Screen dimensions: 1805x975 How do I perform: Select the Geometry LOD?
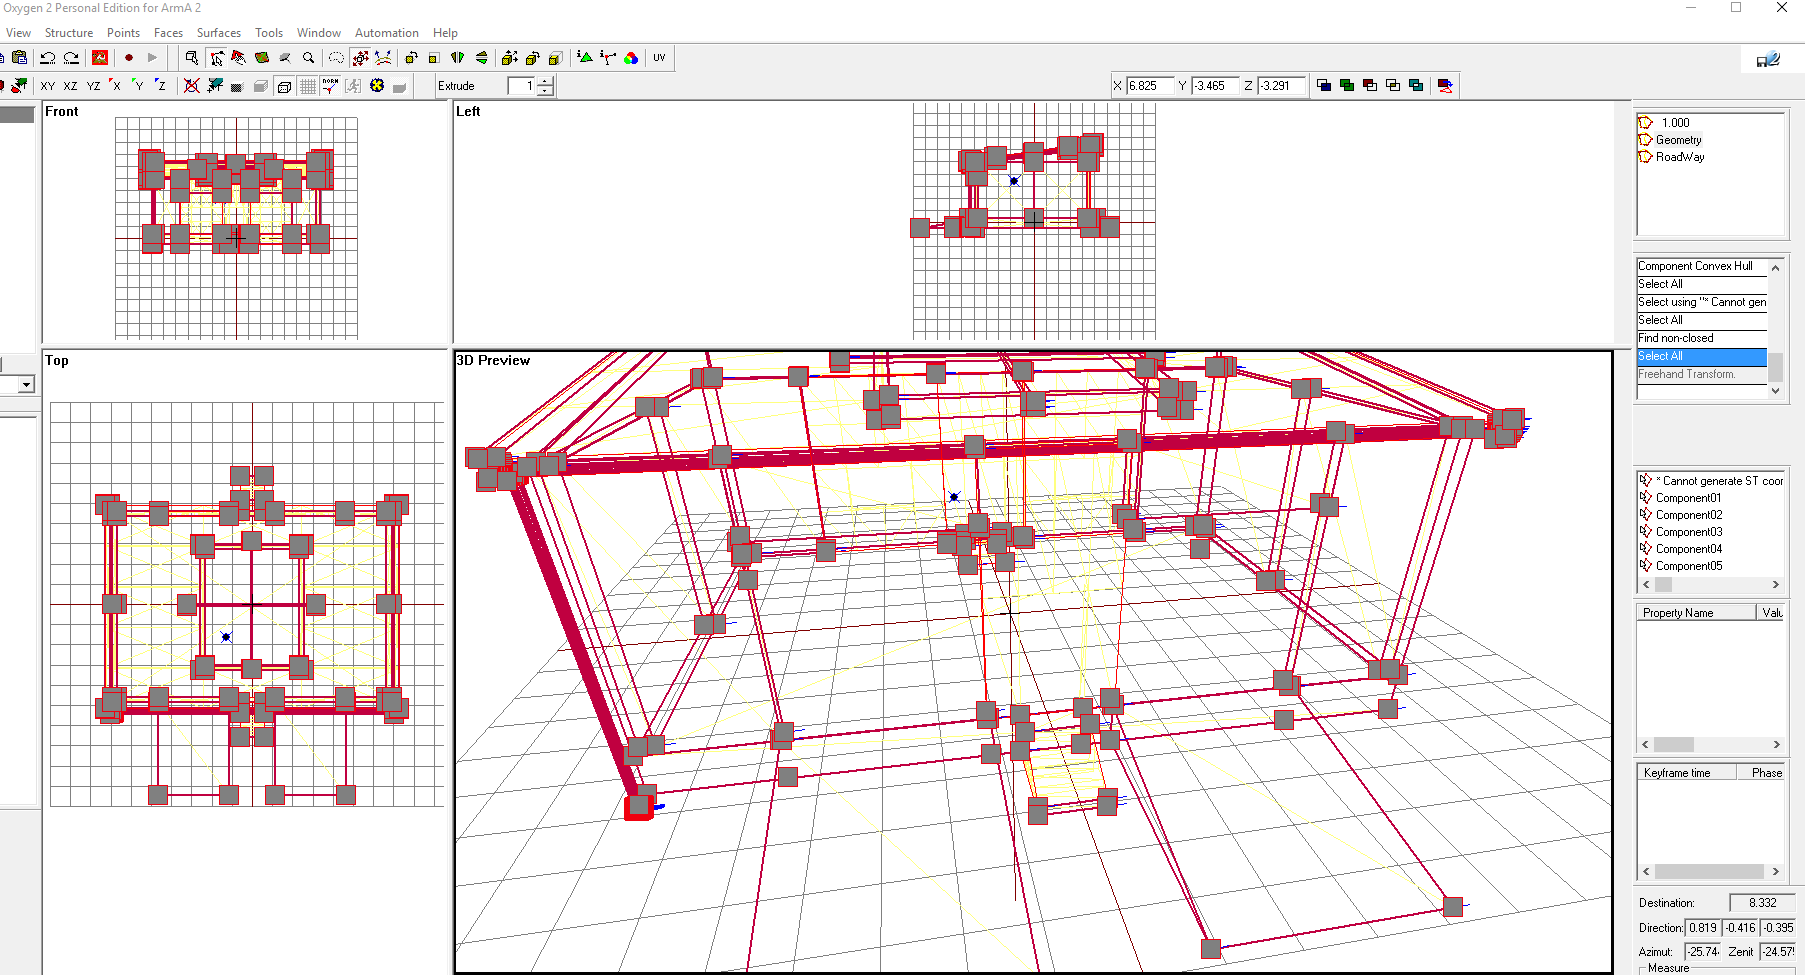(1679, 140)
